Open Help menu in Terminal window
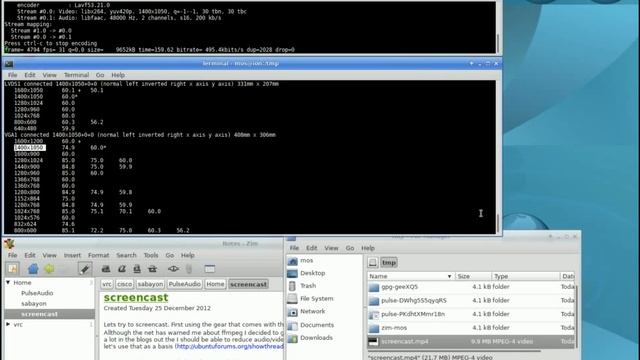Image resolution: width=640 pixels, height=360 pixels. [x=118, y=75]
